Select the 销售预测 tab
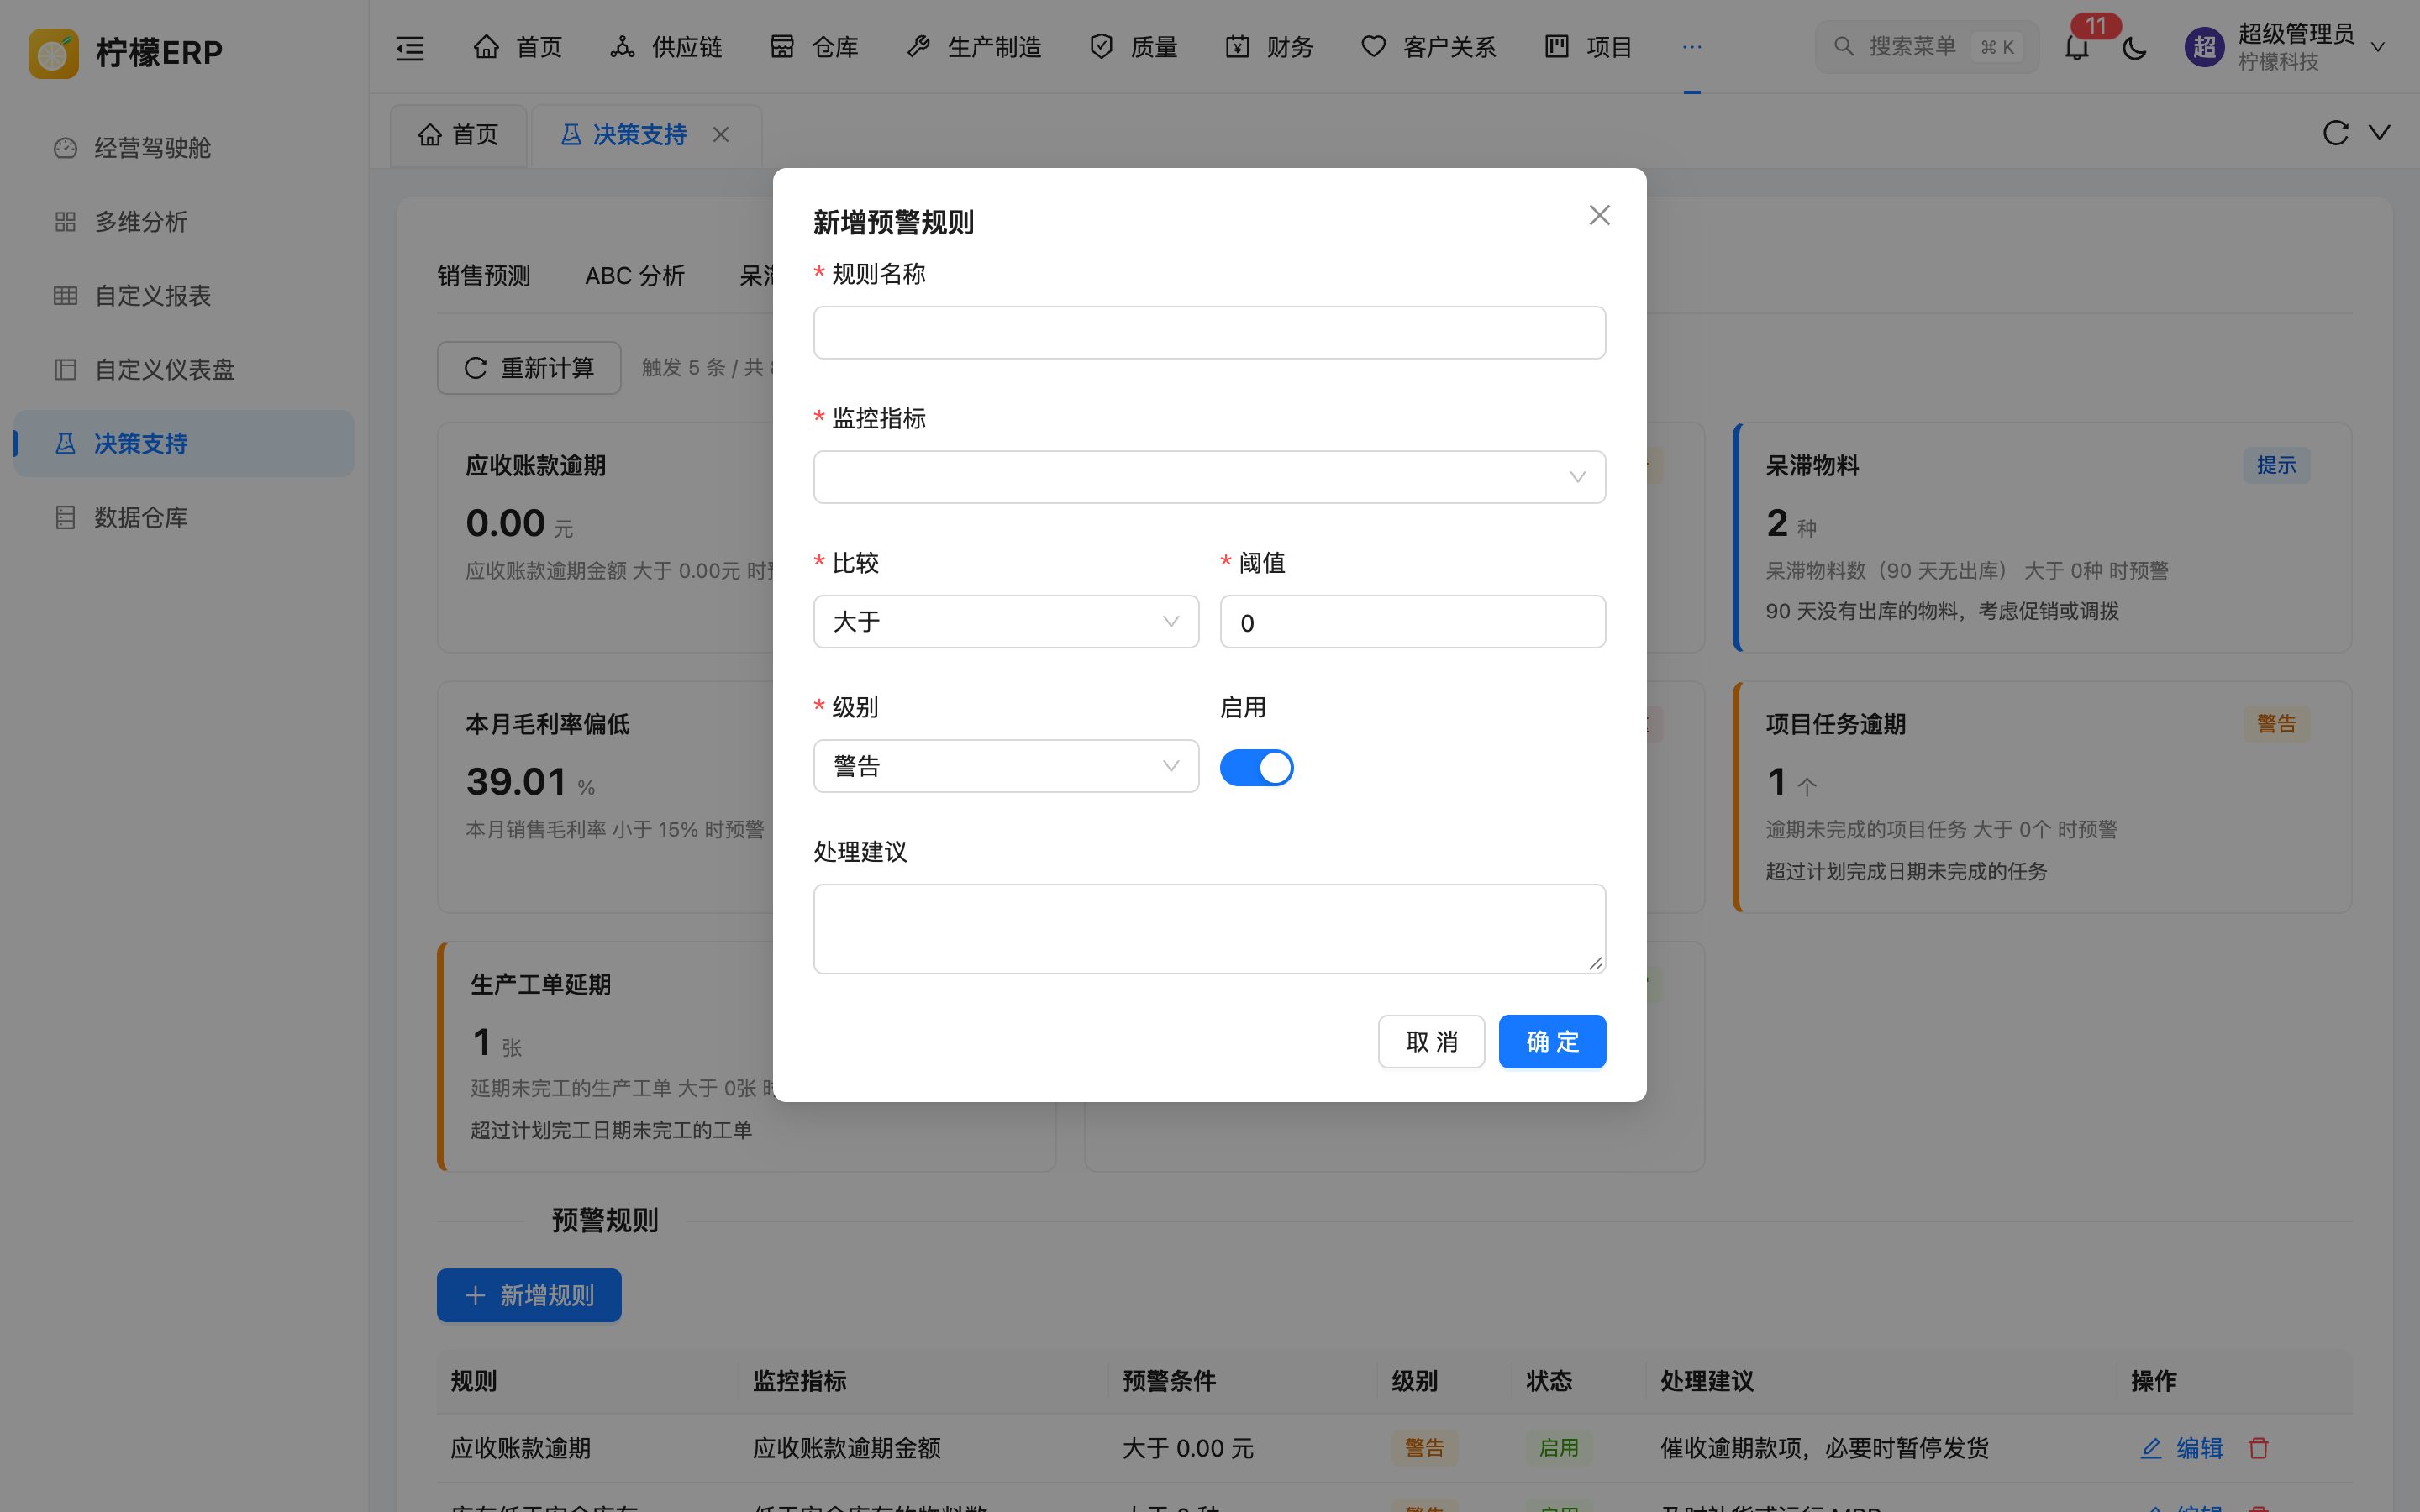2420x1512 pixels. (484, 276)
